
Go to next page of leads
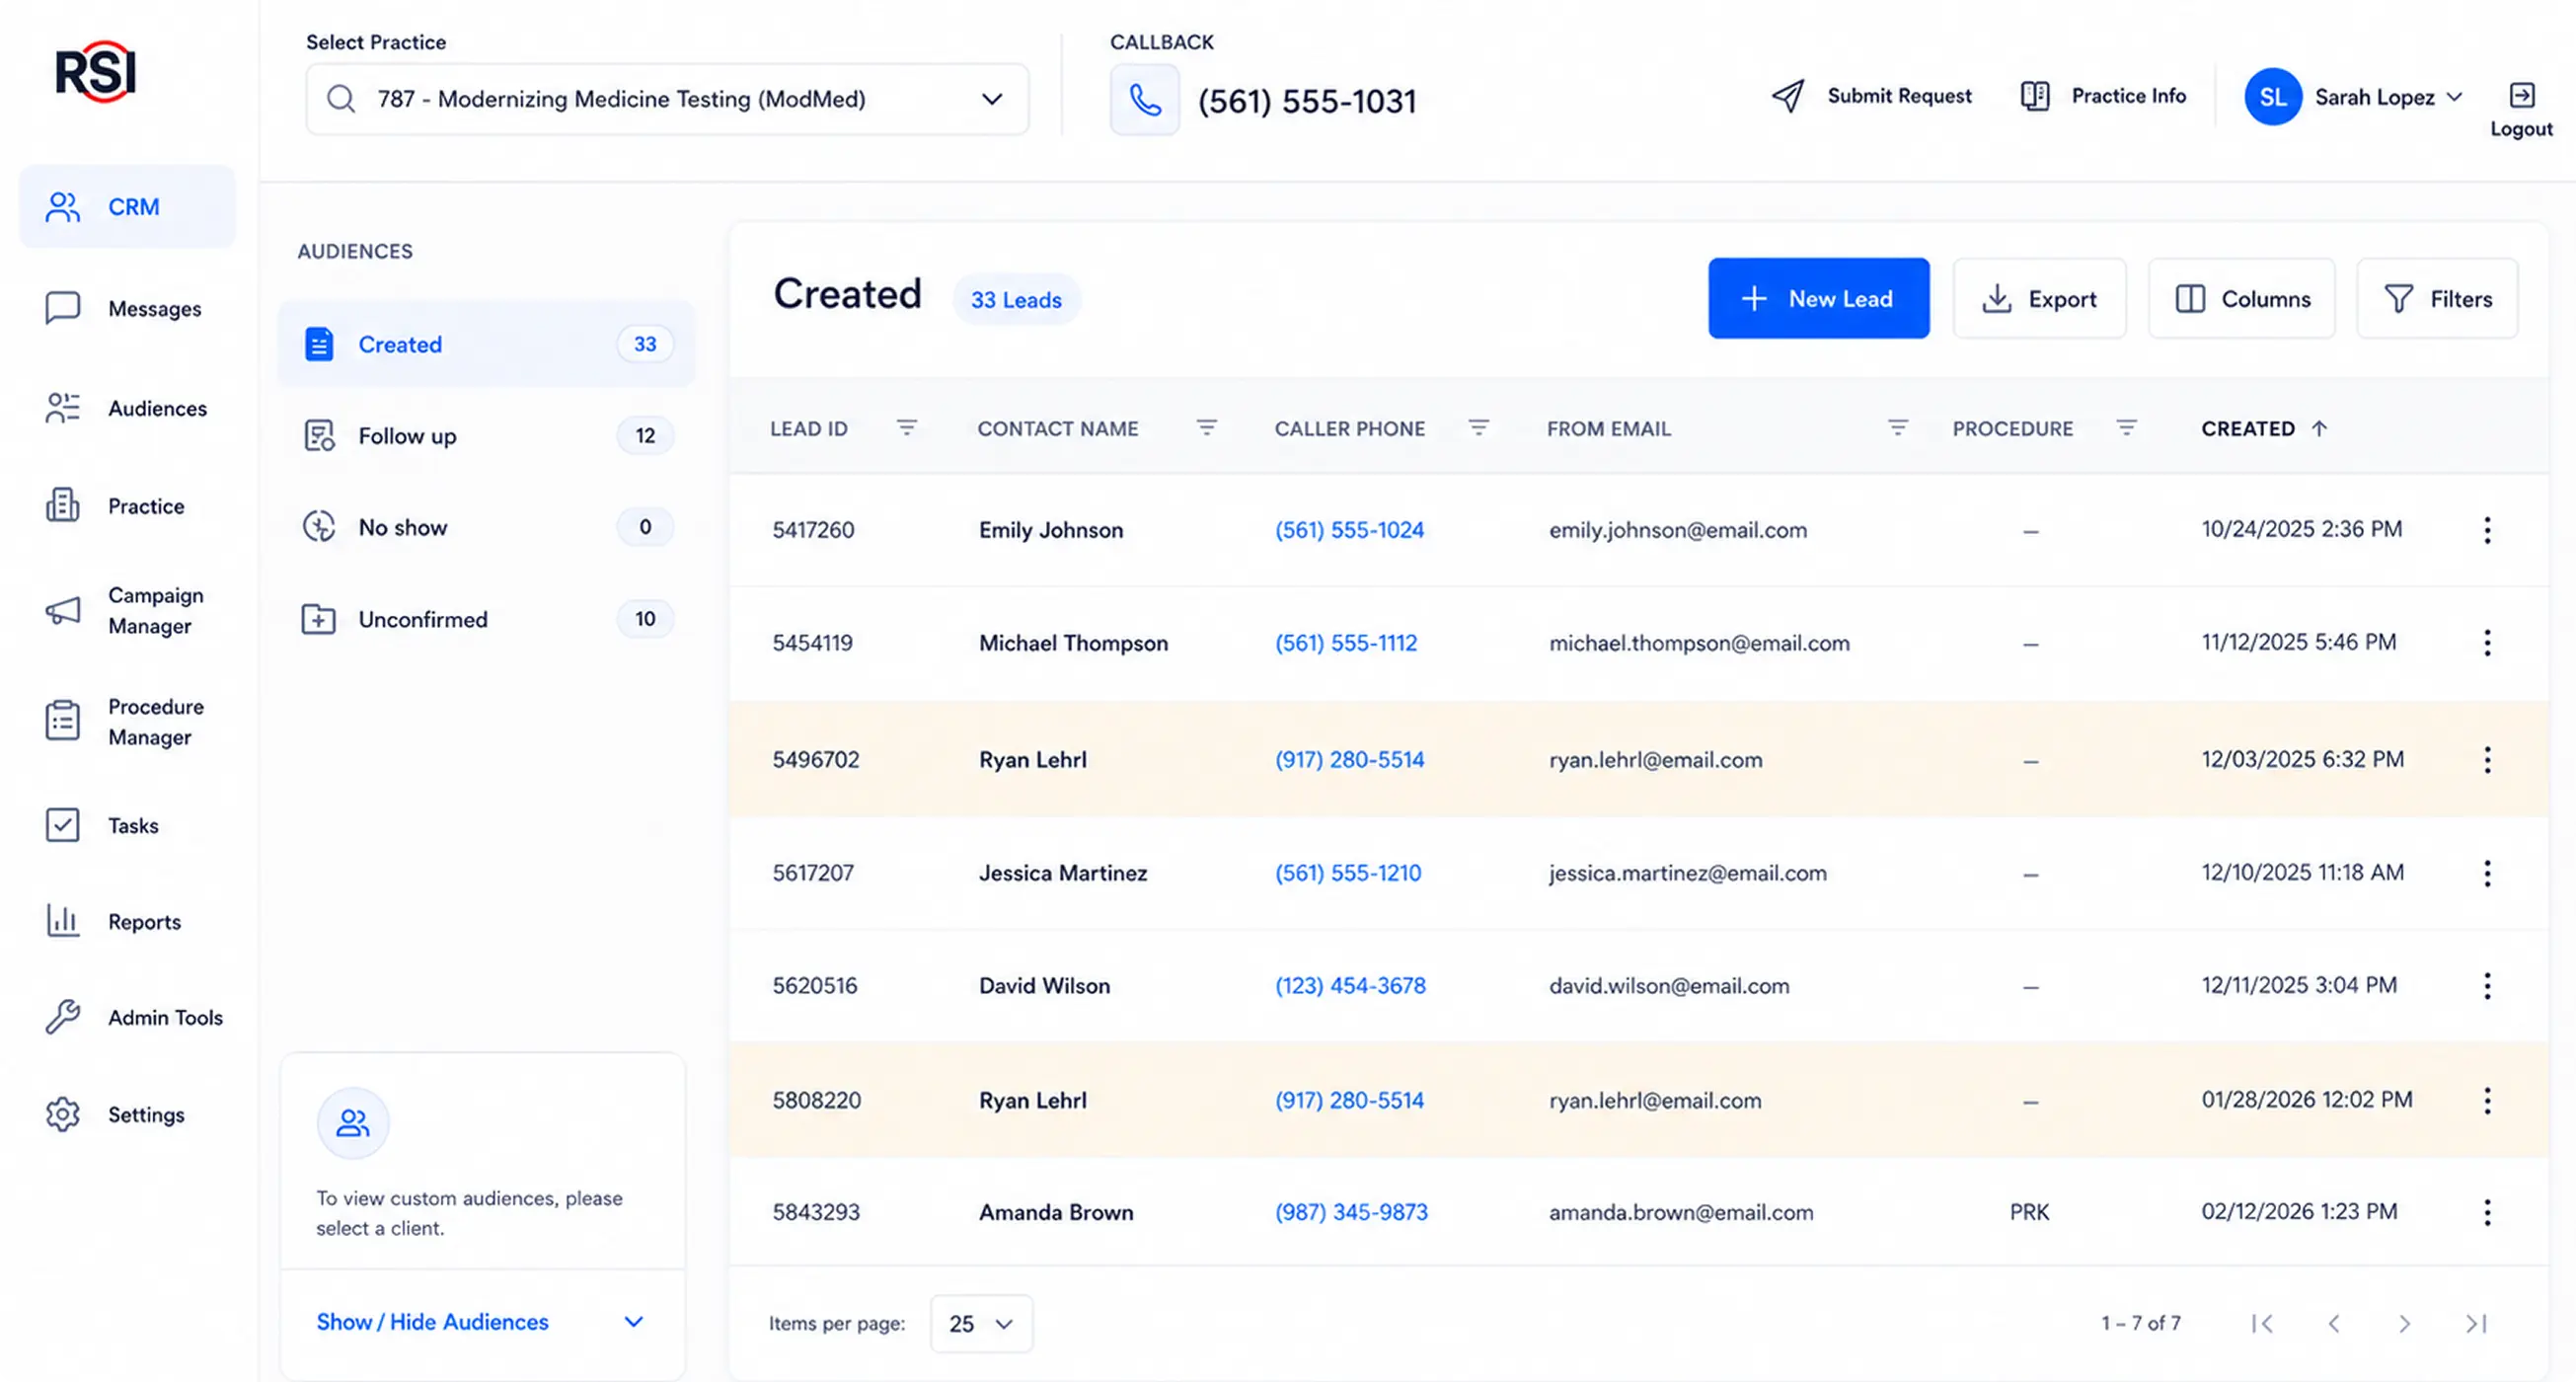coord(2404,1323)
